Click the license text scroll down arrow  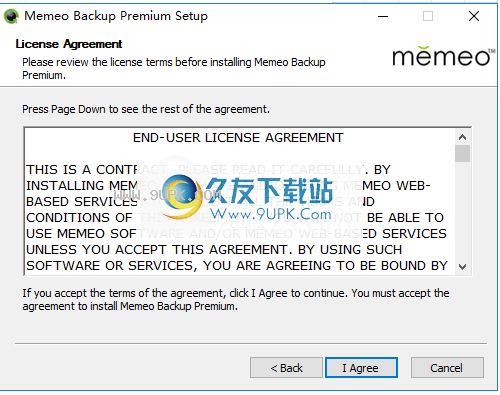[462, 267]
